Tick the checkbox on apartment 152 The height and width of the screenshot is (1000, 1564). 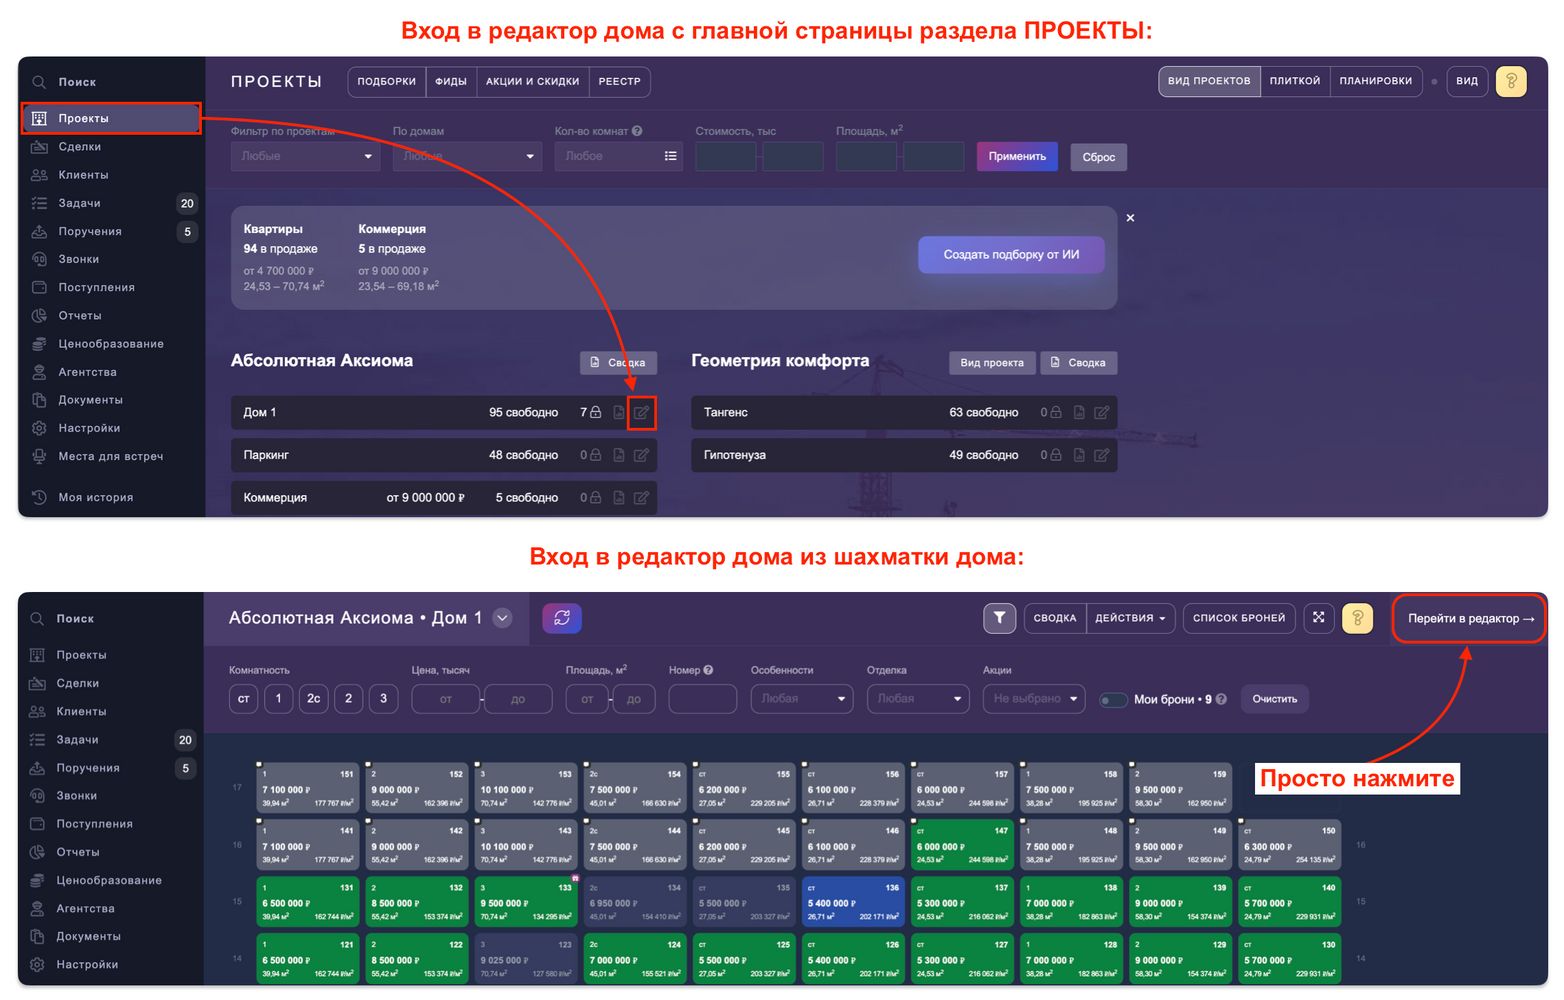click(368, 765)
